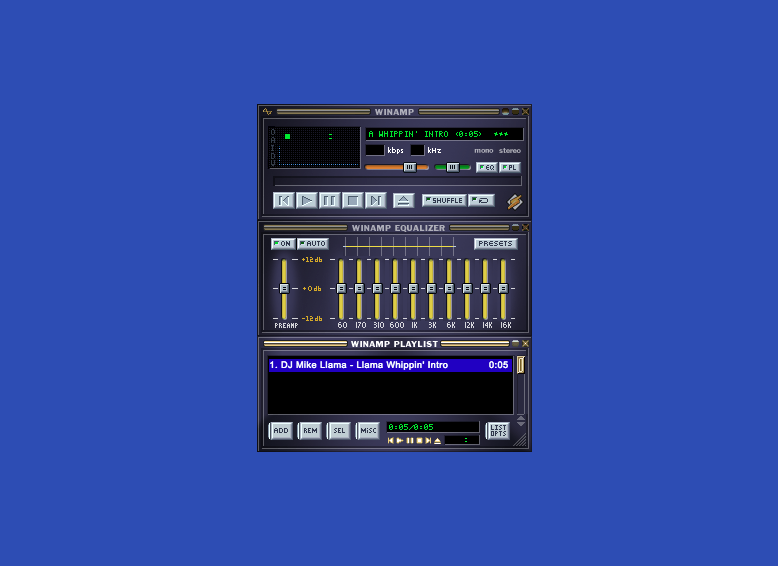Viewport: 778px width, 566px height.
Task: Toggle the equalizer ON button
Action: click(282, 244)
